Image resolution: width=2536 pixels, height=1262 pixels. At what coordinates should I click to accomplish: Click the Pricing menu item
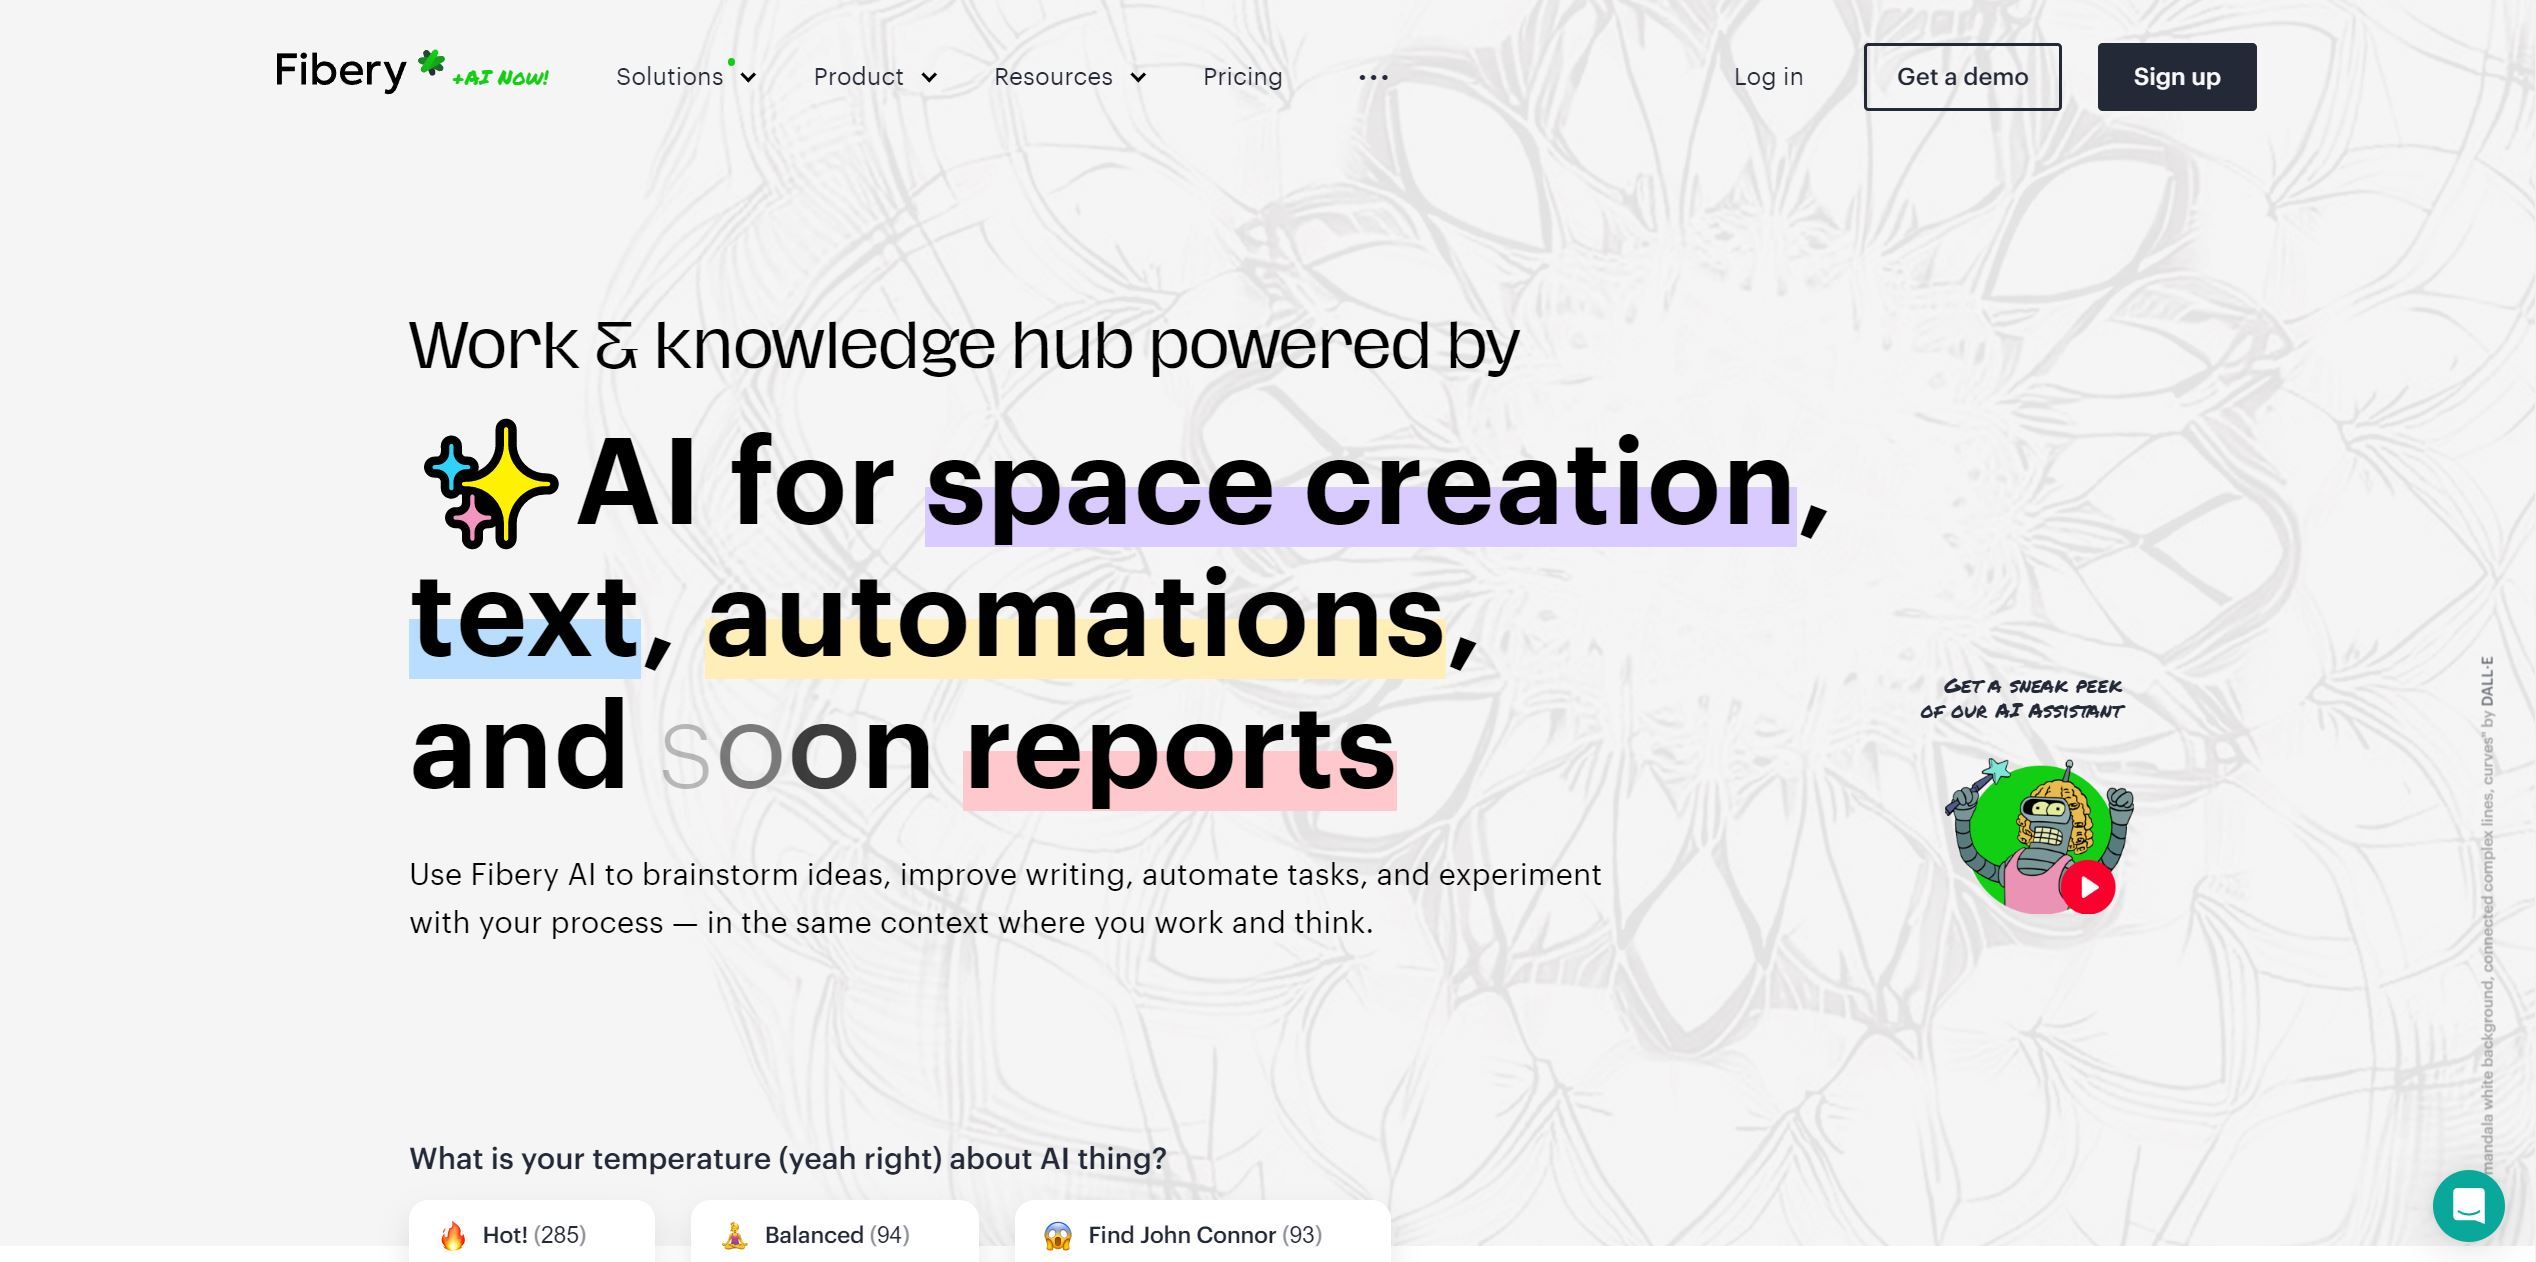[1242, 76]
